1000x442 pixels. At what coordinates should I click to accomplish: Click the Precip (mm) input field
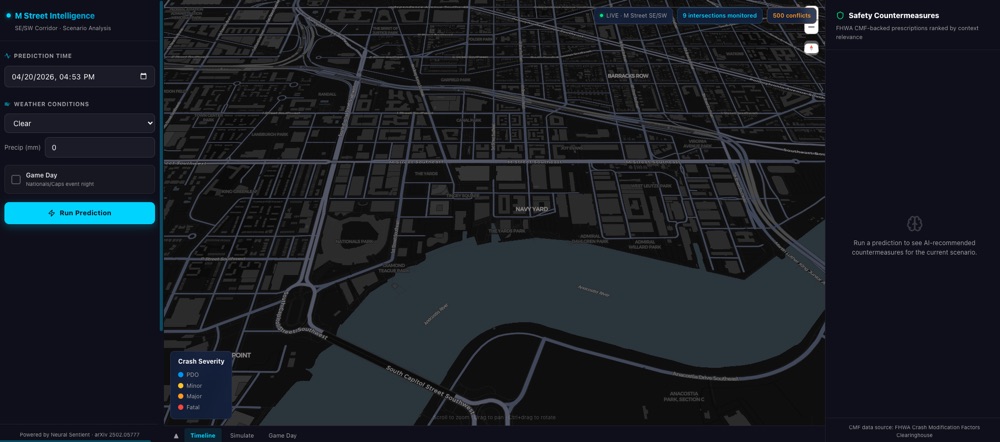(99, 147)
